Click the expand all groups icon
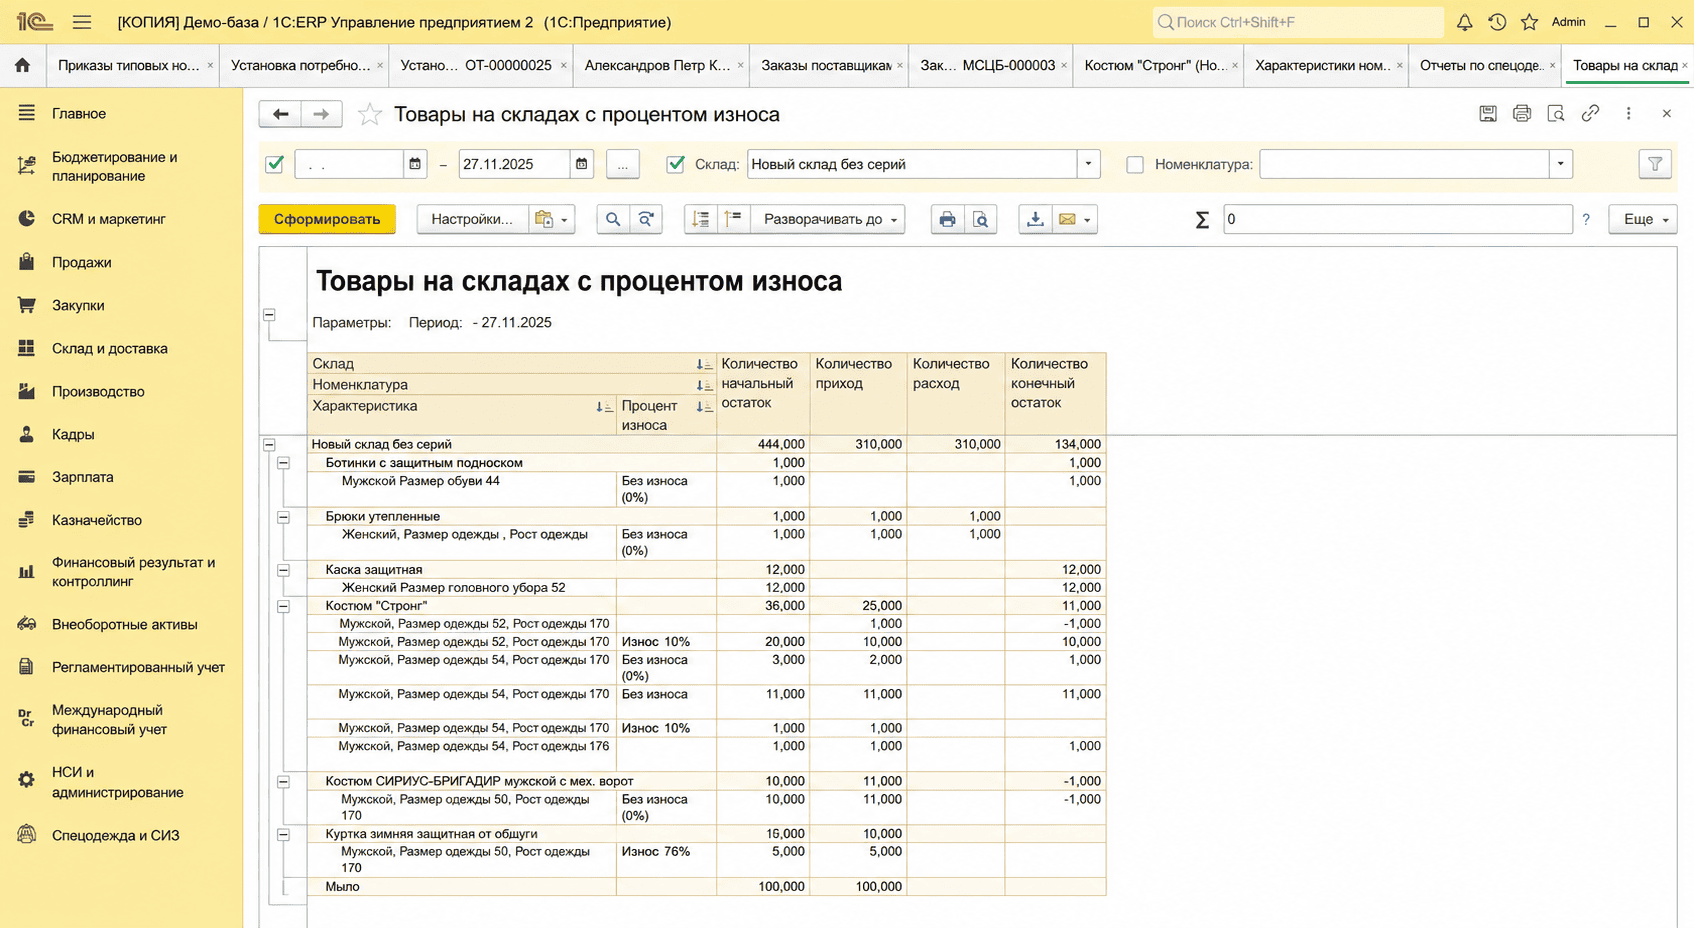This screenshot has width=1694, height=928. 701,219
